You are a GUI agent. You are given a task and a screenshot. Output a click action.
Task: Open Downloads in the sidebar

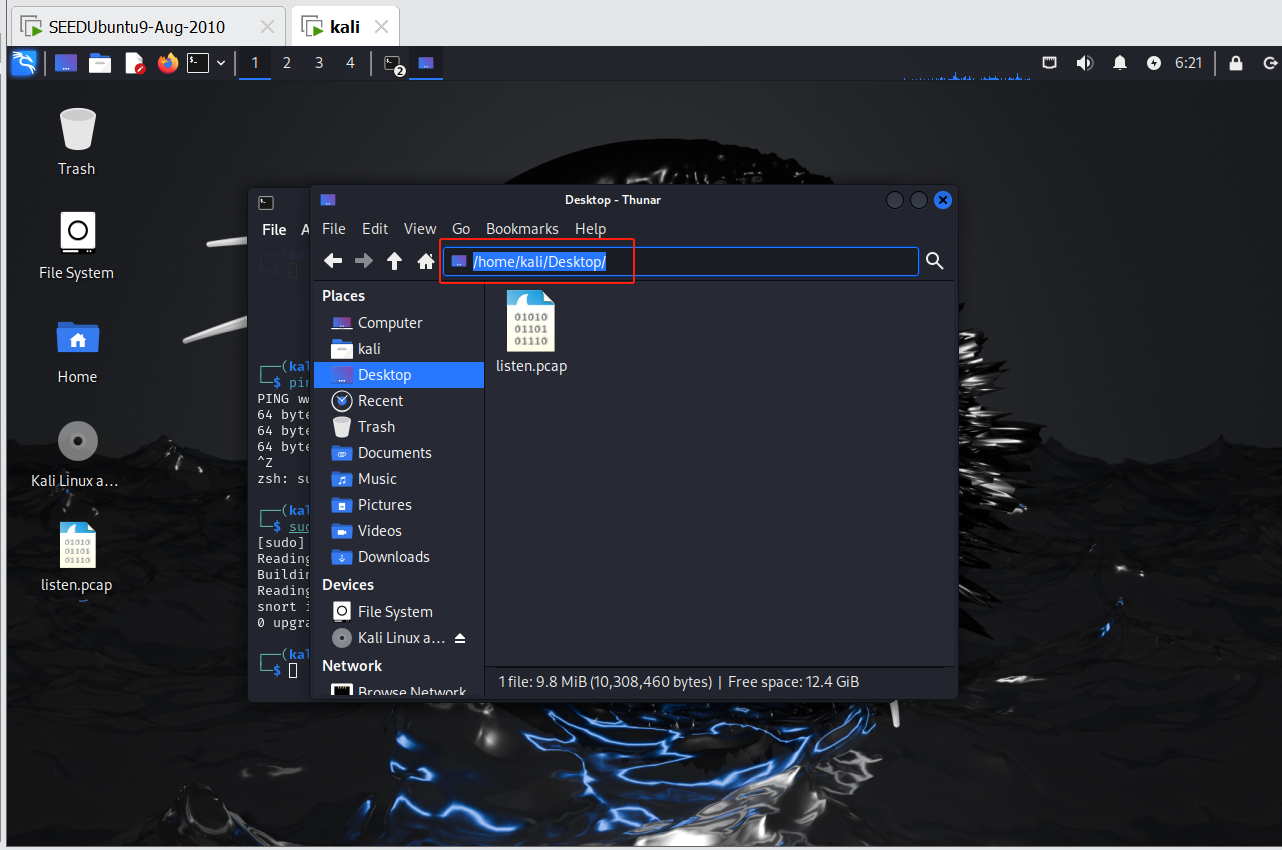(x=399, y=557)
